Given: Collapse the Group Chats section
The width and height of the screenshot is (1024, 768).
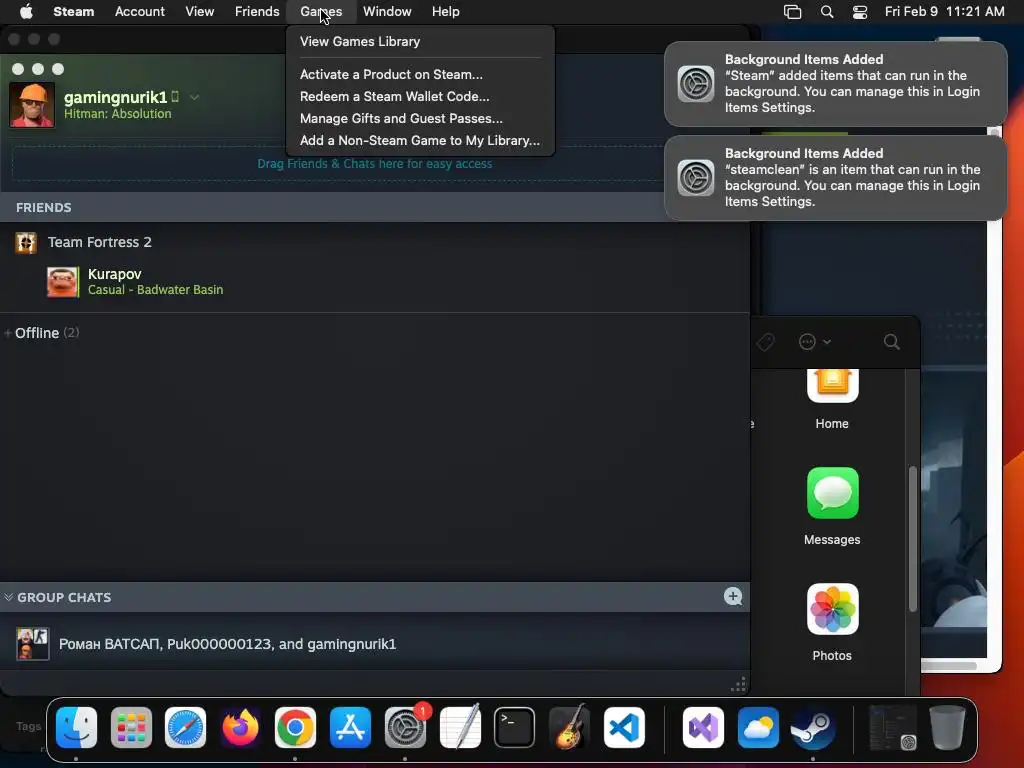Looking at the screenshot, I should pos(8,597).
